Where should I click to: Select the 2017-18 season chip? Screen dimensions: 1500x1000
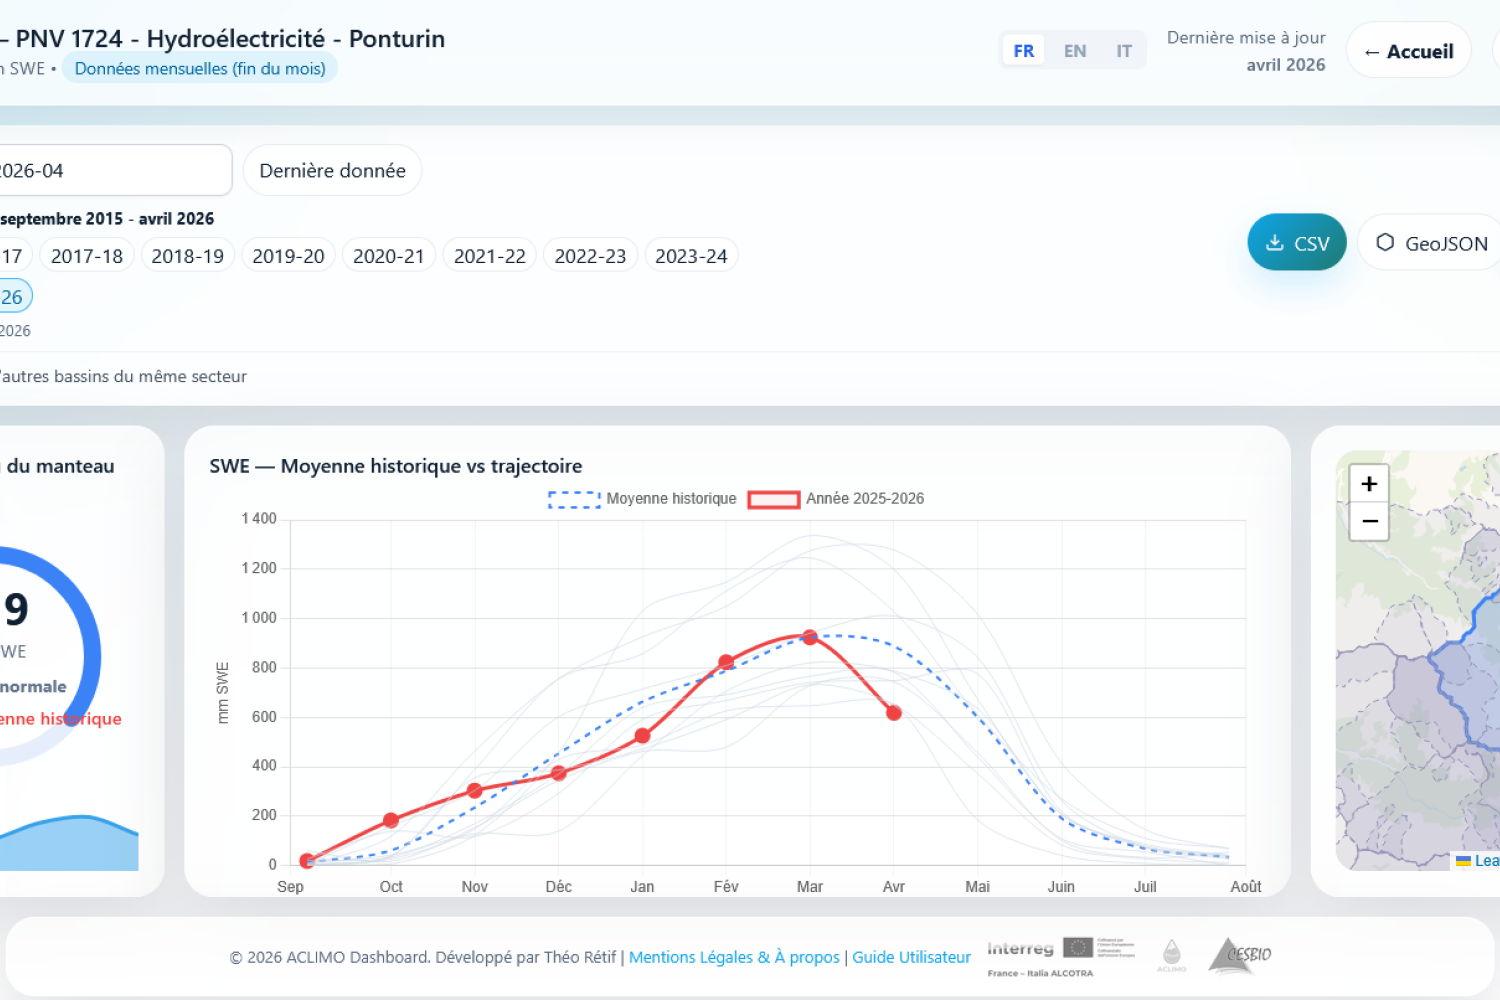pos(87,256)
